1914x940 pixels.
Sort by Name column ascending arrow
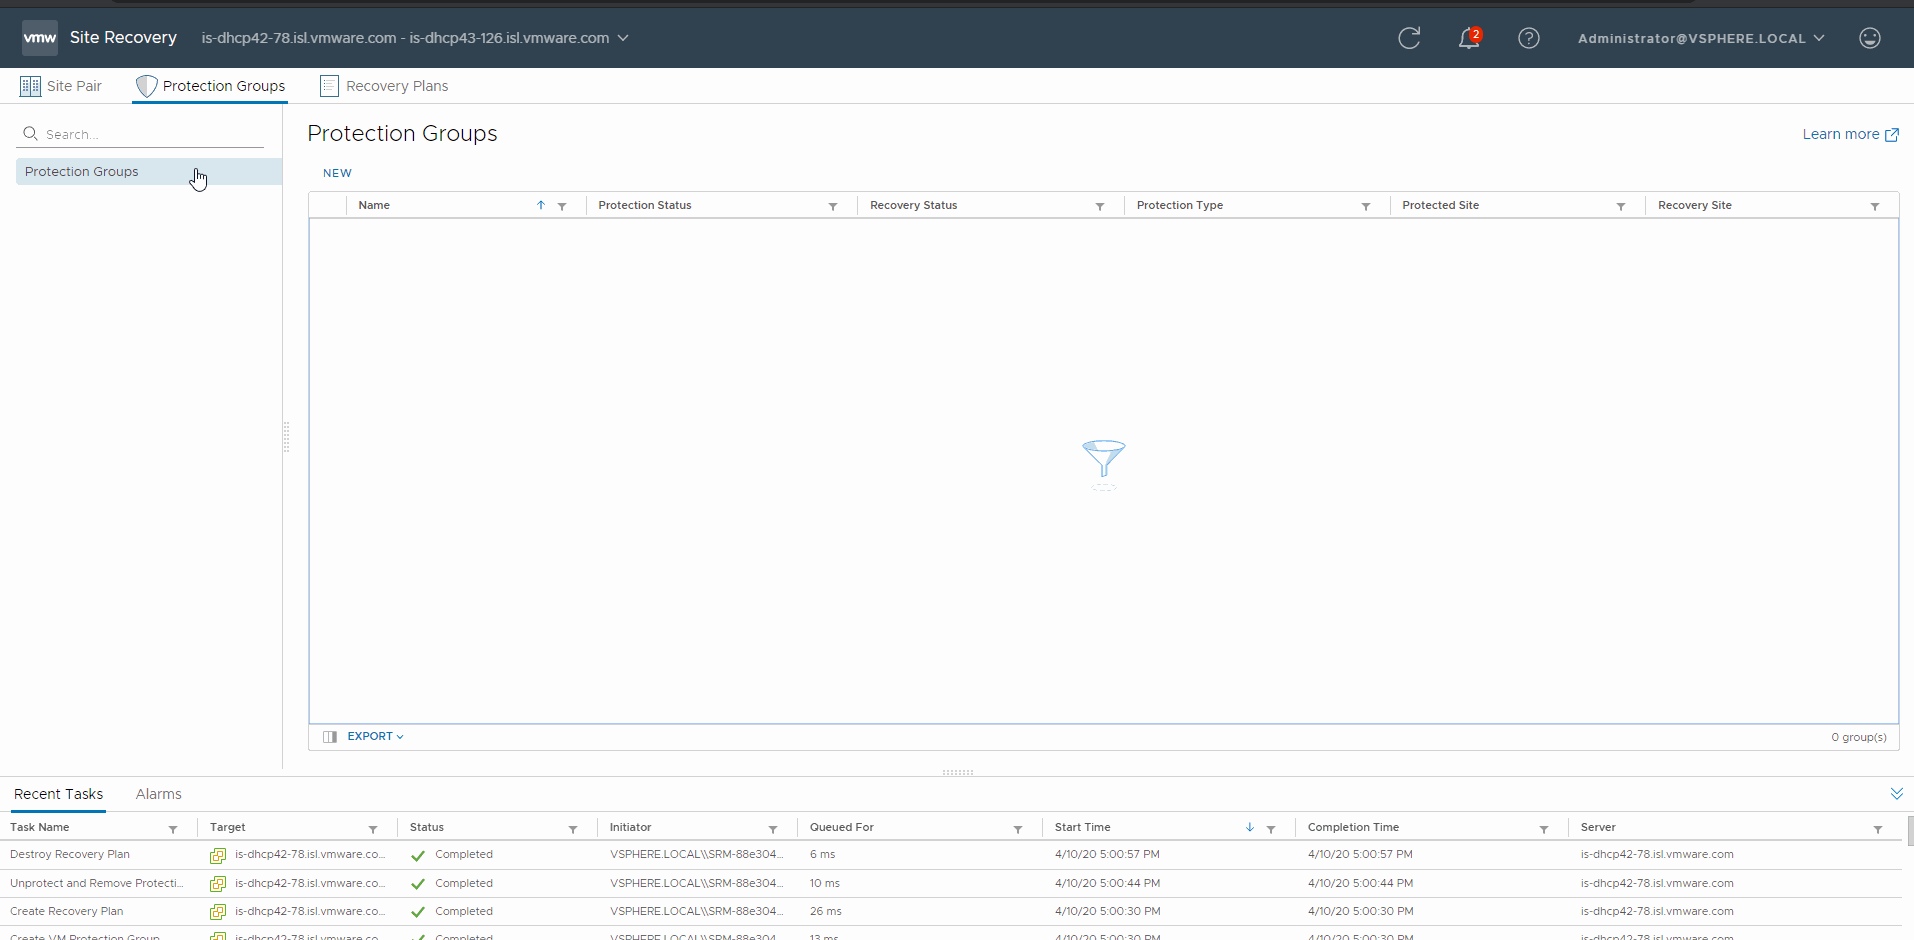click(541, 205)
